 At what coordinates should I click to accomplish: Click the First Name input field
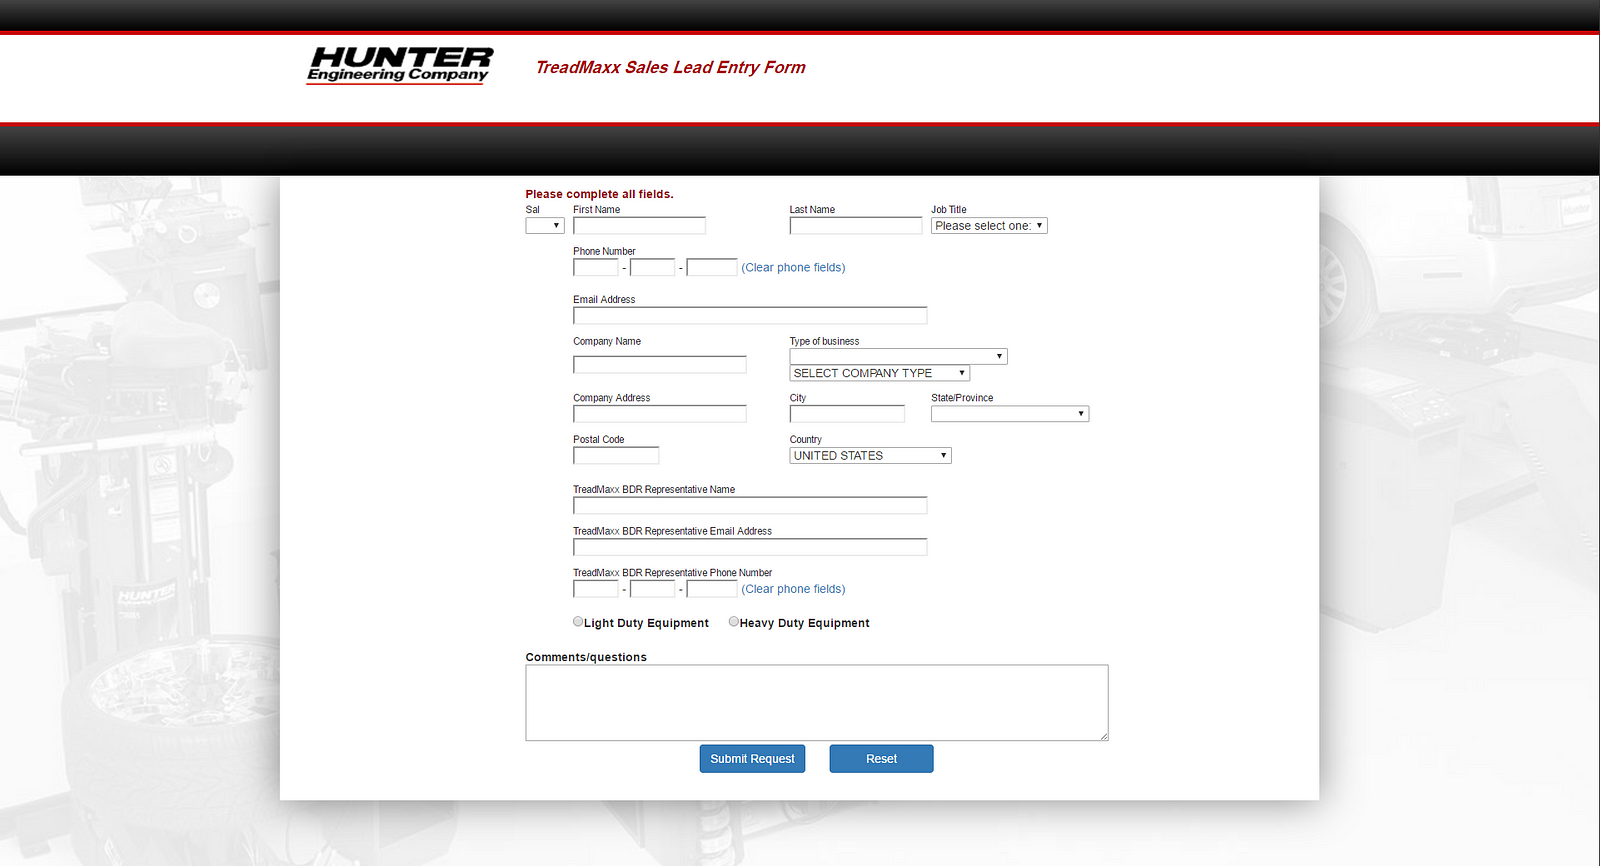pos(639,226)
